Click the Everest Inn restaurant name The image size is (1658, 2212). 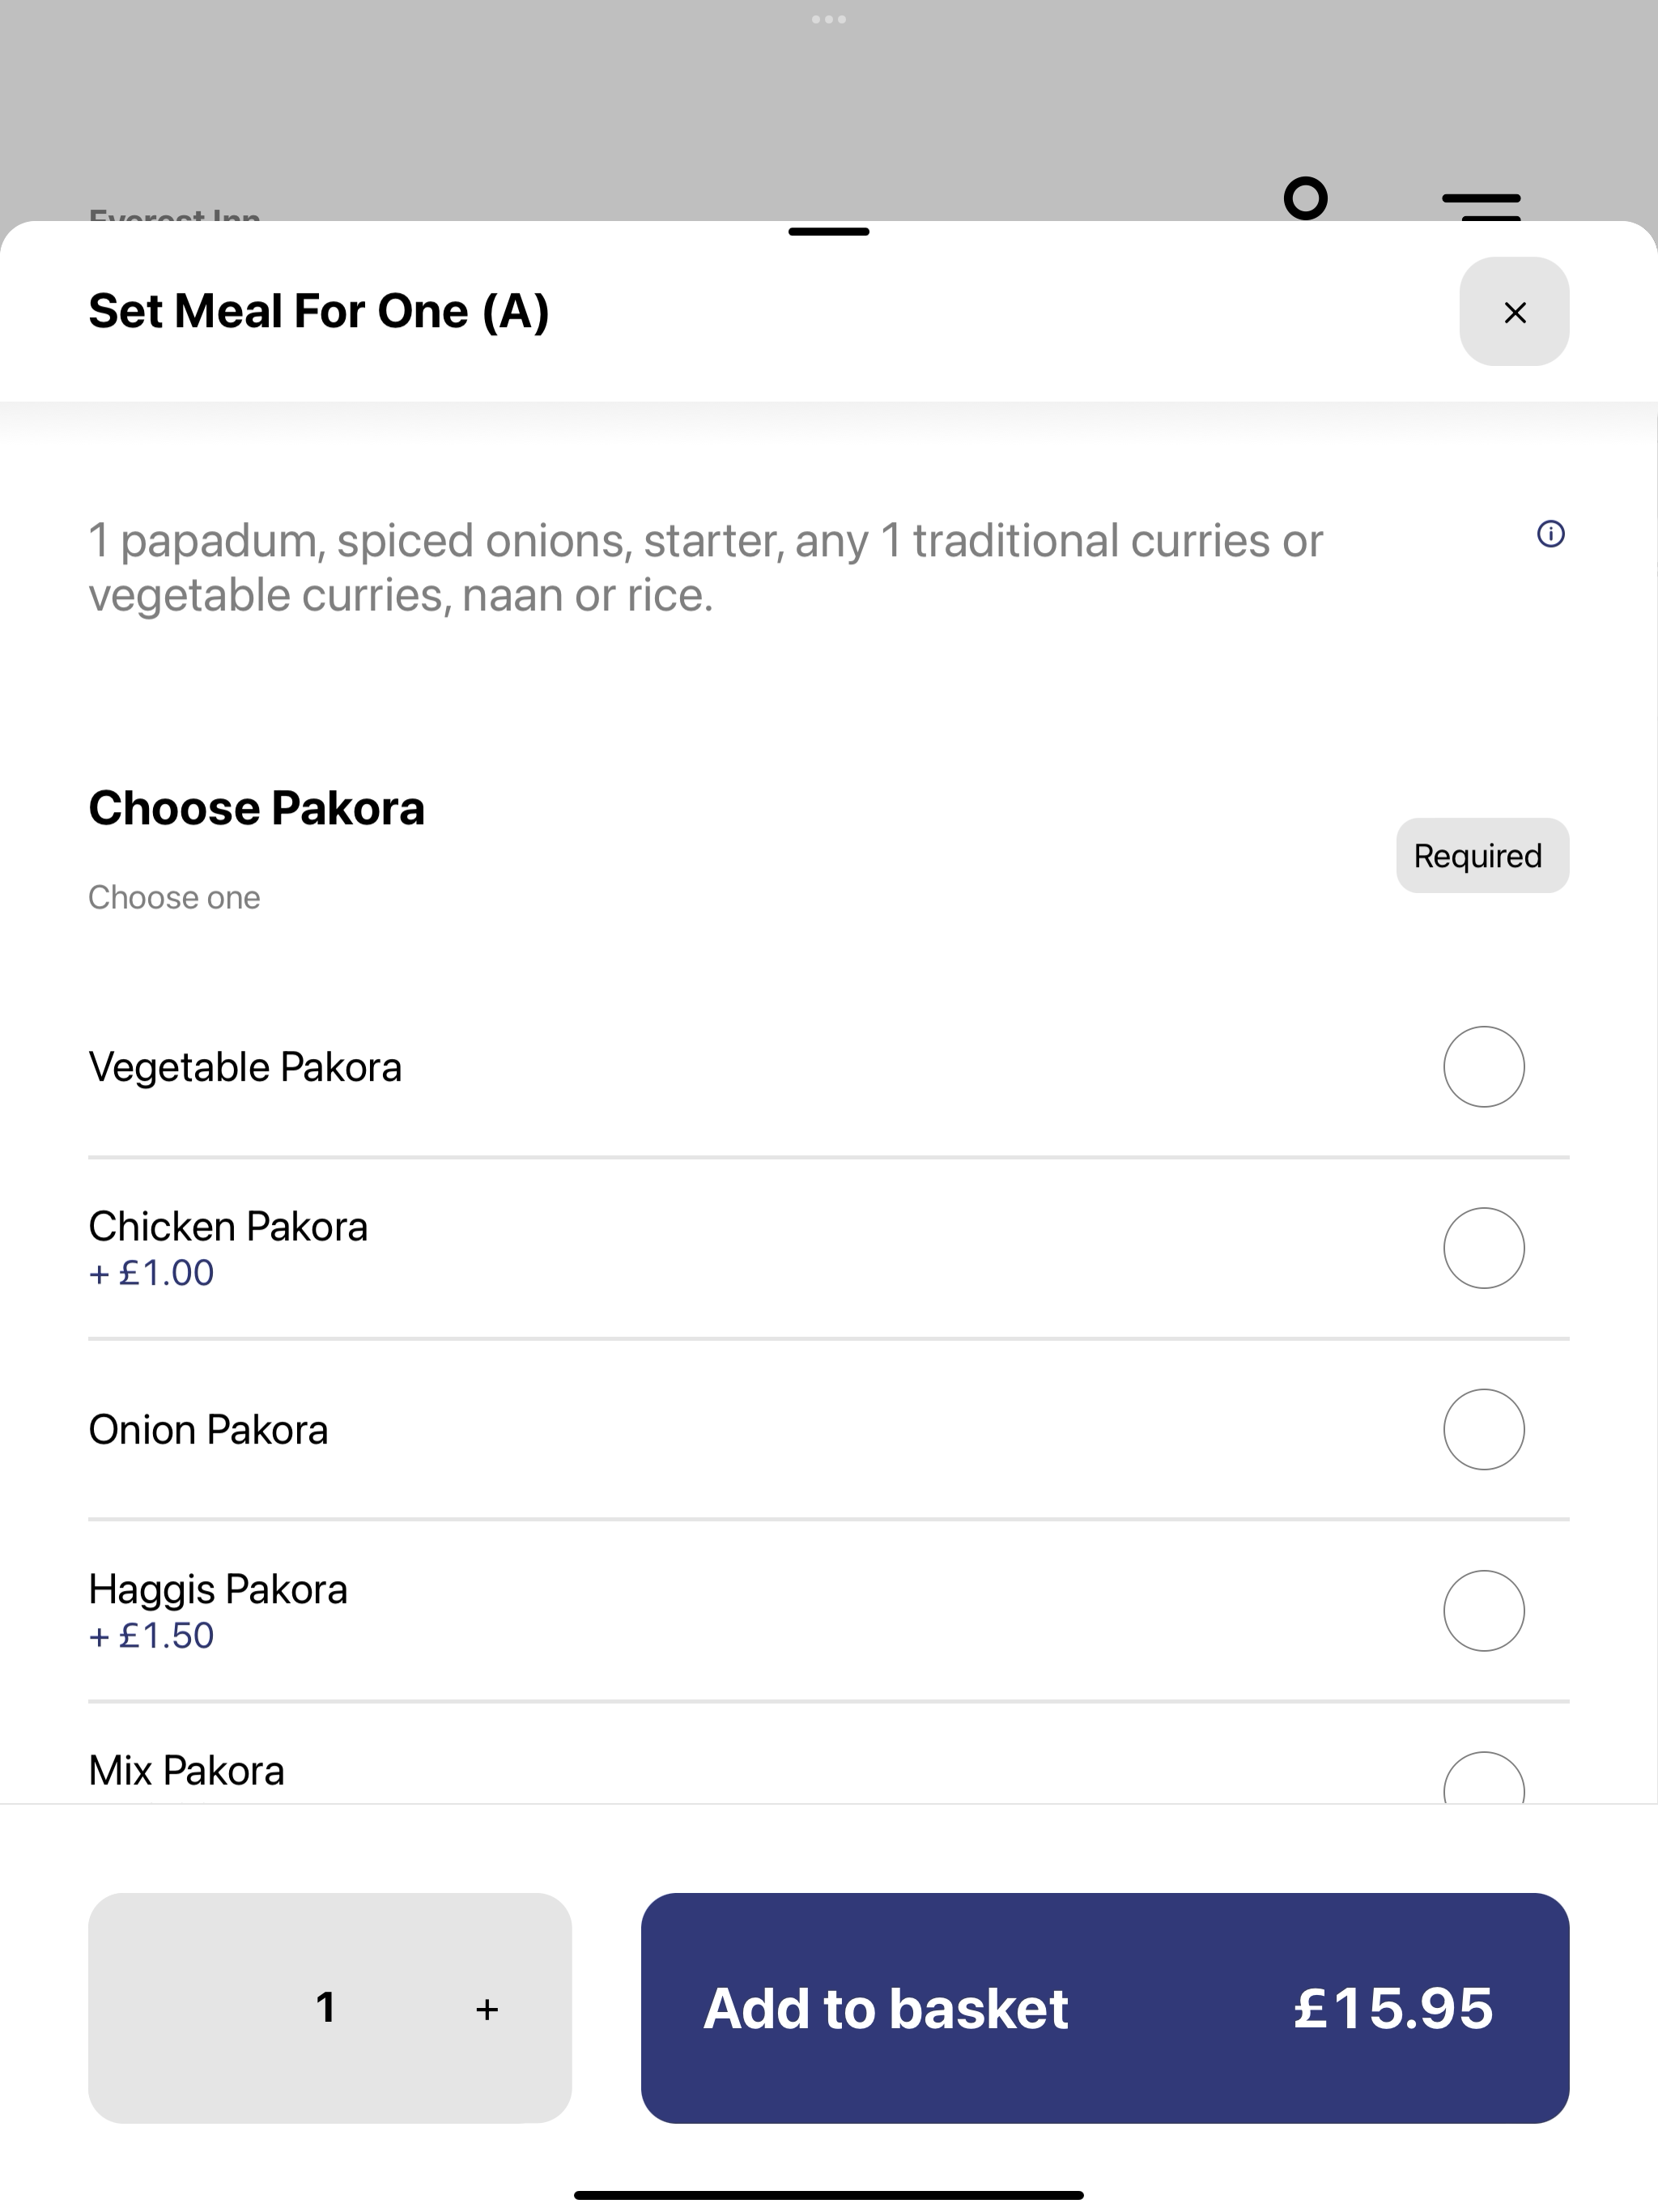[175, 214]
